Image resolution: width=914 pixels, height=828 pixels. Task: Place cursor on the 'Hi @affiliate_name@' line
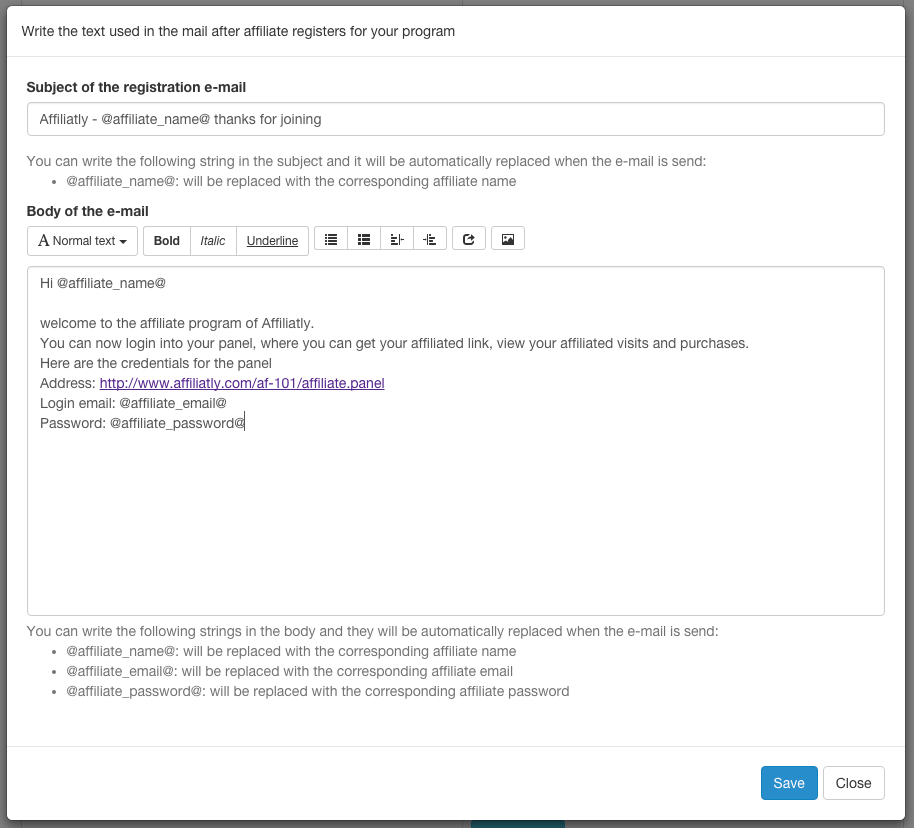(103, 283)
